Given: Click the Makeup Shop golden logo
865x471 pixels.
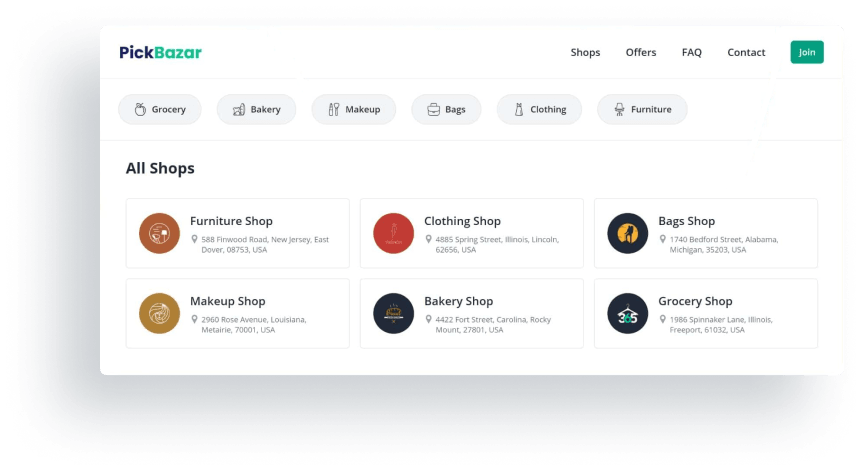Looking at the screenshot, I should [159, 313].
